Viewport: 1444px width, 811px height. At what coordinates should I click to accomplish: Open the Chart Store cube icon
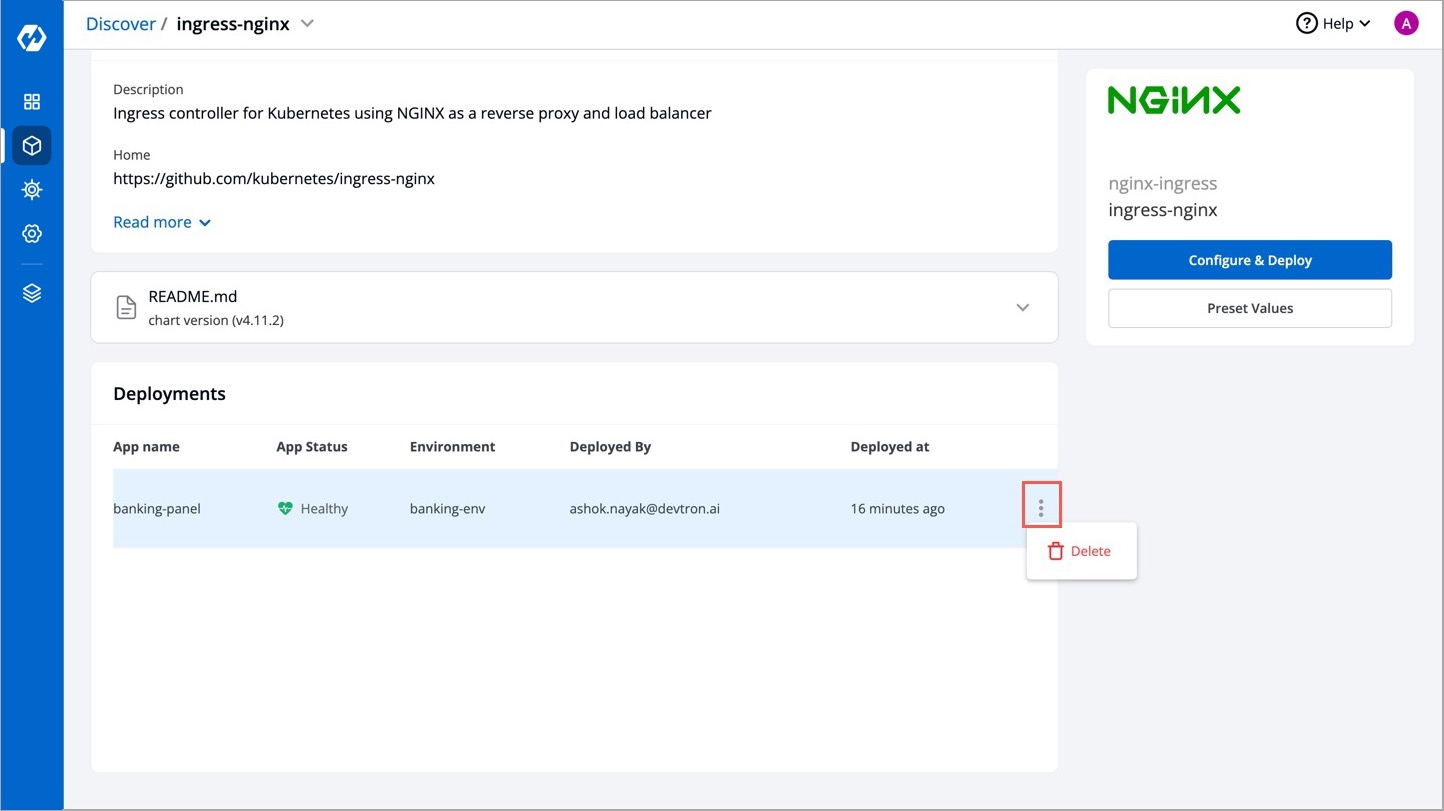coord(32,146)
